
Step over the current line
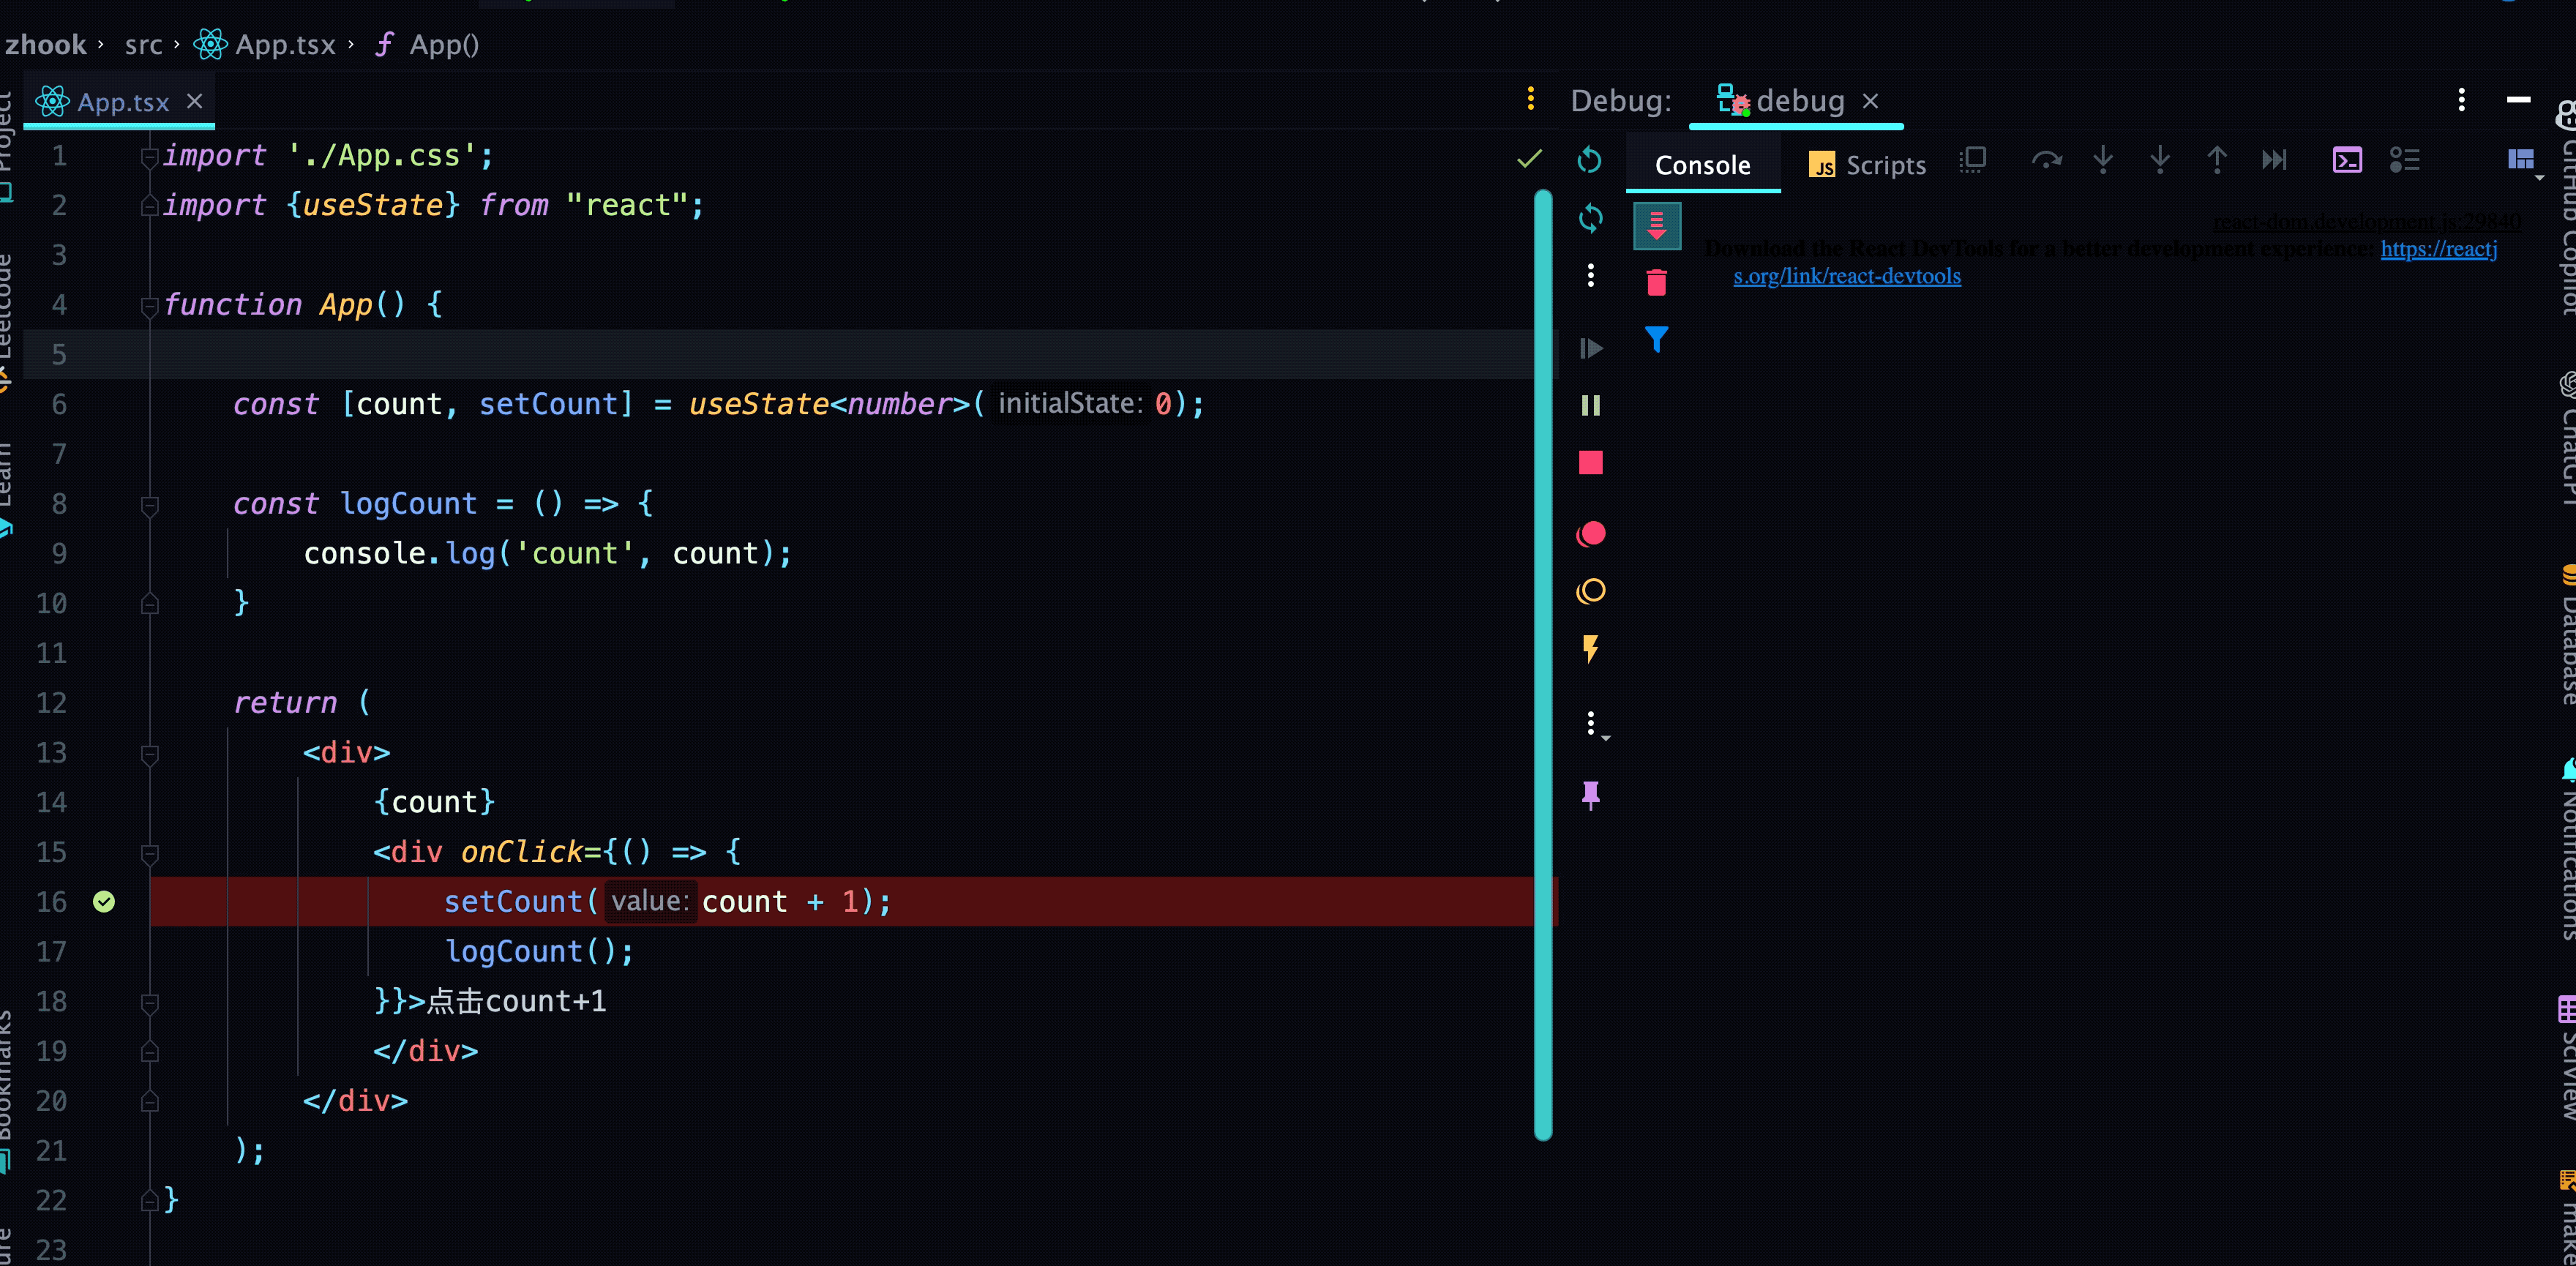(x=2047, y=160)
